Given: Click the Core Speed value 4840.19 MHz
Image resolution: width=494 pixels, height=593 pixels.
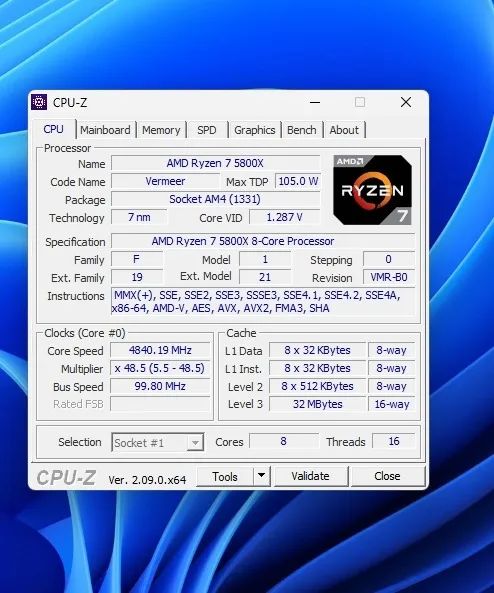Looking at the screenshot, I should [x=160, y=350].
